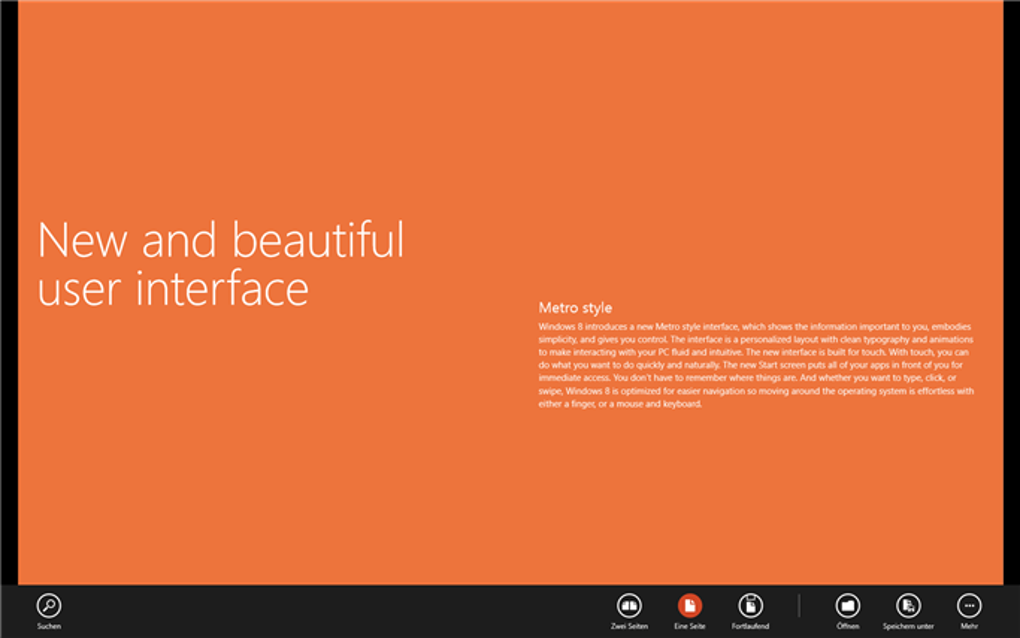The image size is (1020, 638).
Task: Enable Fortlaufend continuous scrolling icon
Action: [x=750, y=605]
